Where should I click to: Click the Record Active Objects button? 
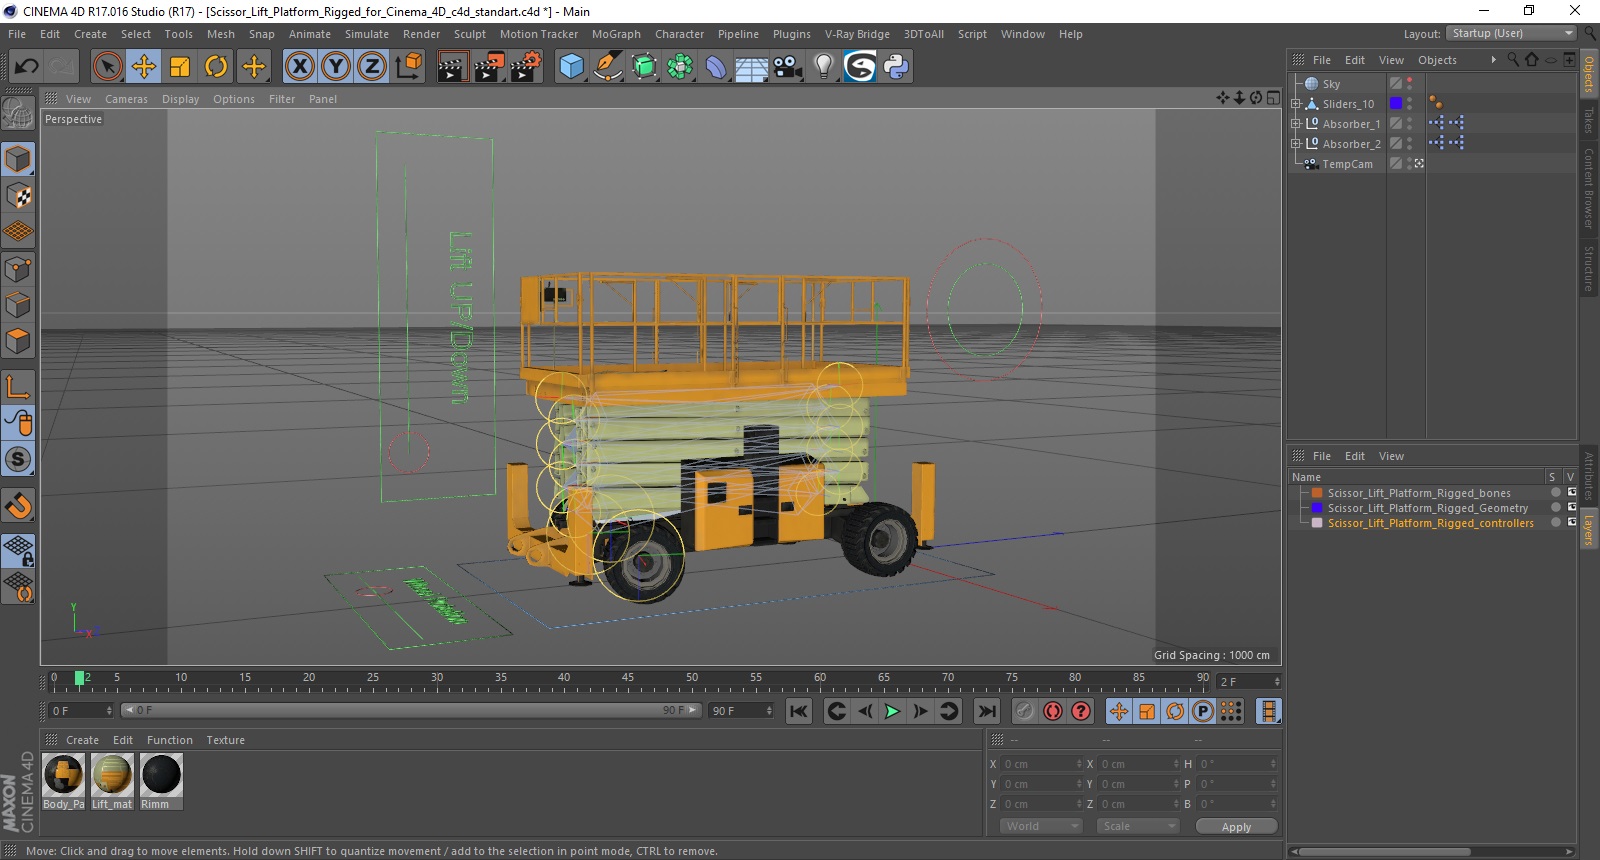[x=1025, y=711]
